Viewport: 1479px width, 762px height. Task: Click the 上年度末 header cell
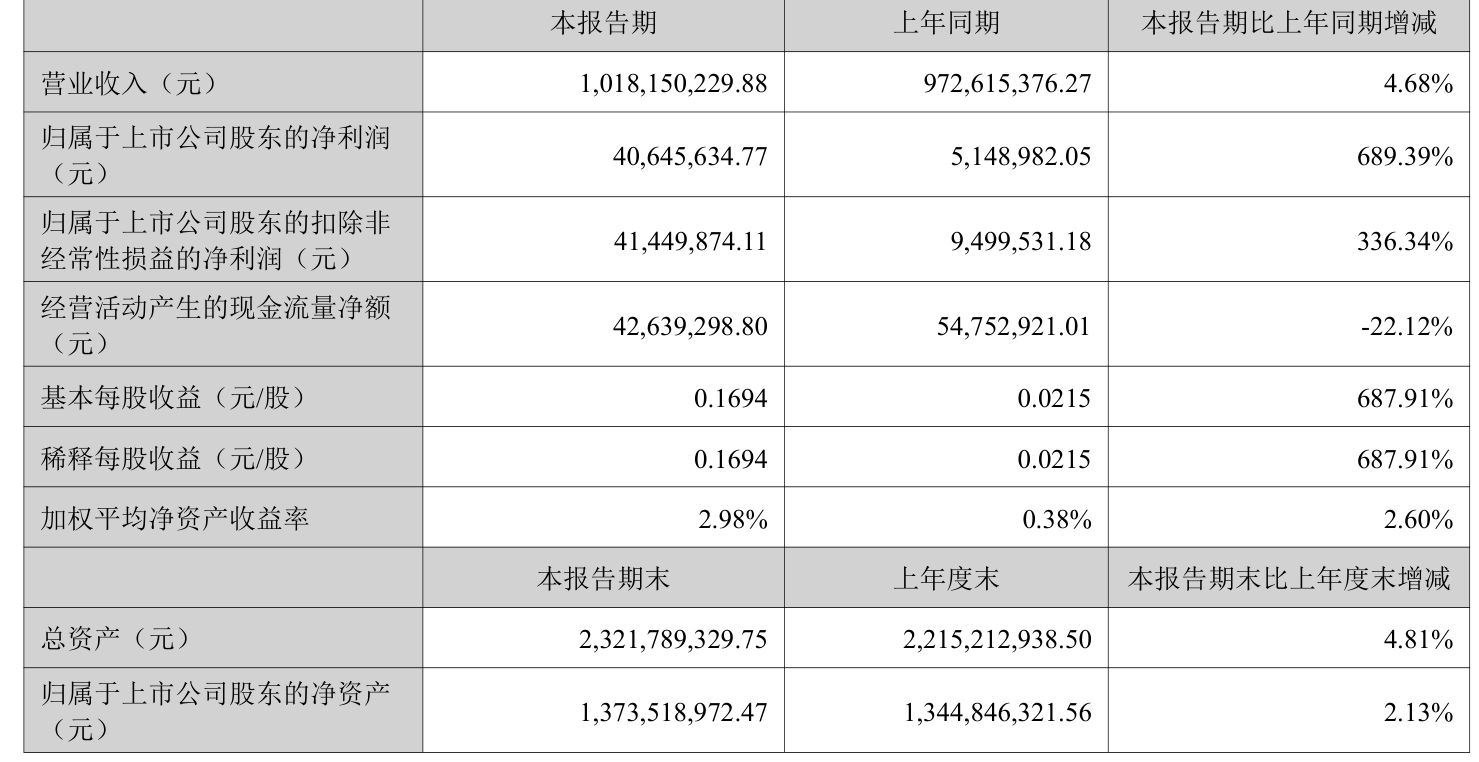tap(946, 578)
